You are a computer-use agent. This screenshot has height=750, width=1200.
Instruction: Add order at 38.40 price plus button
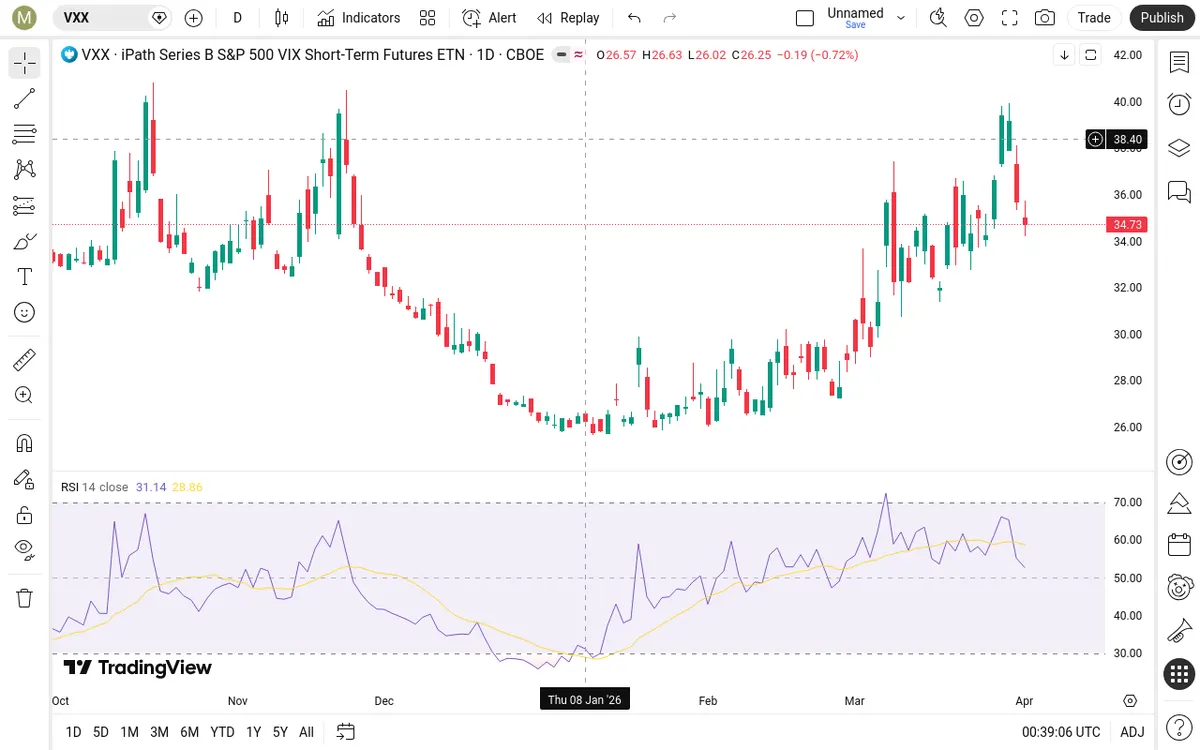click(1096, 139)
